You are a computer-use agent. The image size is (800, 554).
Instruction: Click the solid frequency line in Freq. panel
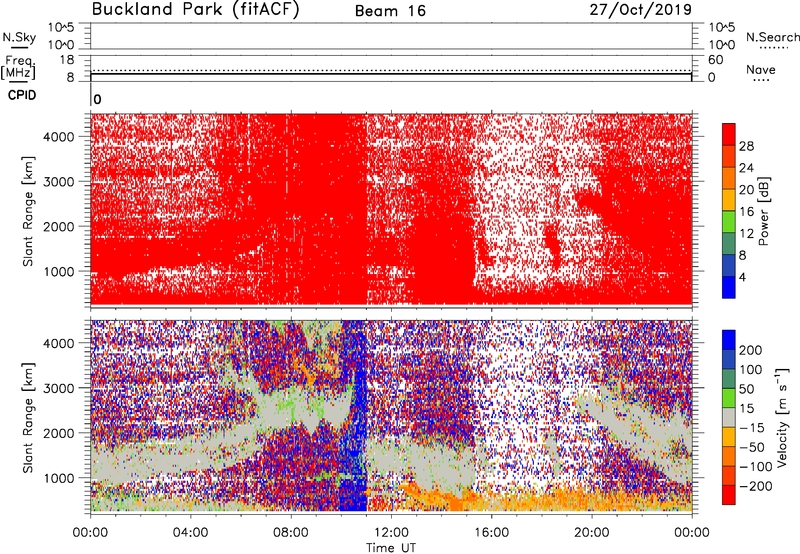[391, 74]
